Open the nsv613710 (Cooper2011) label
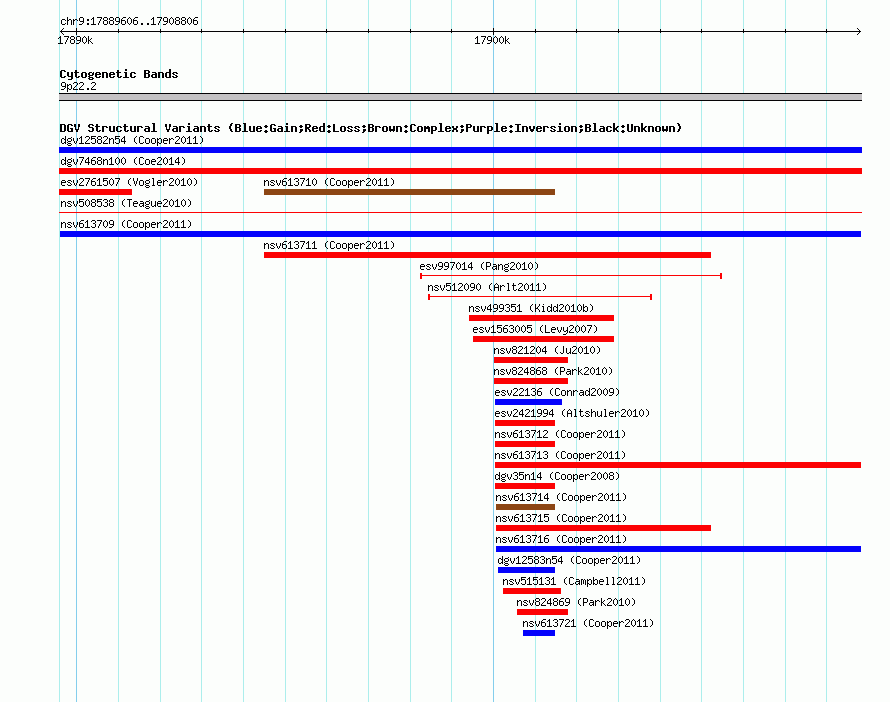 tap(329, 182)
